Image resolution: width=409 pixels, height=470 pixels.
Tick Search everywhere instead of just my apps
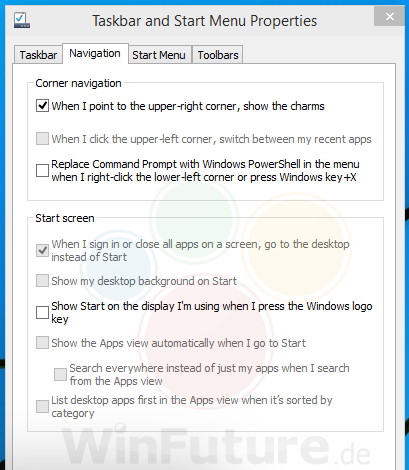click(x=60, y=374)
